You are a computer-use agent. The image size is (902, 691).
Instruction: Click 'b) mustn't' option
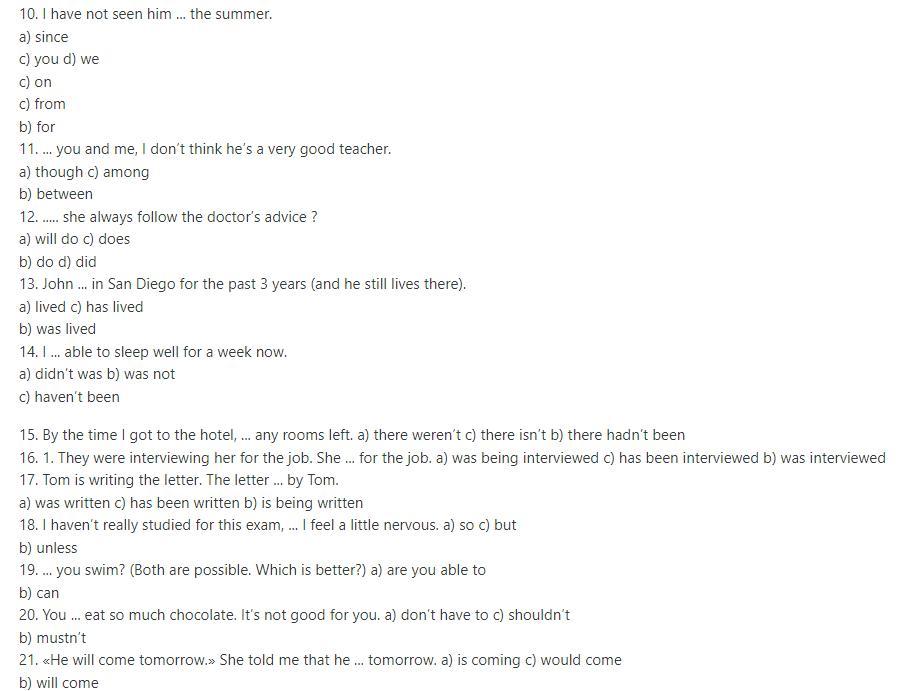click(52, 637)
